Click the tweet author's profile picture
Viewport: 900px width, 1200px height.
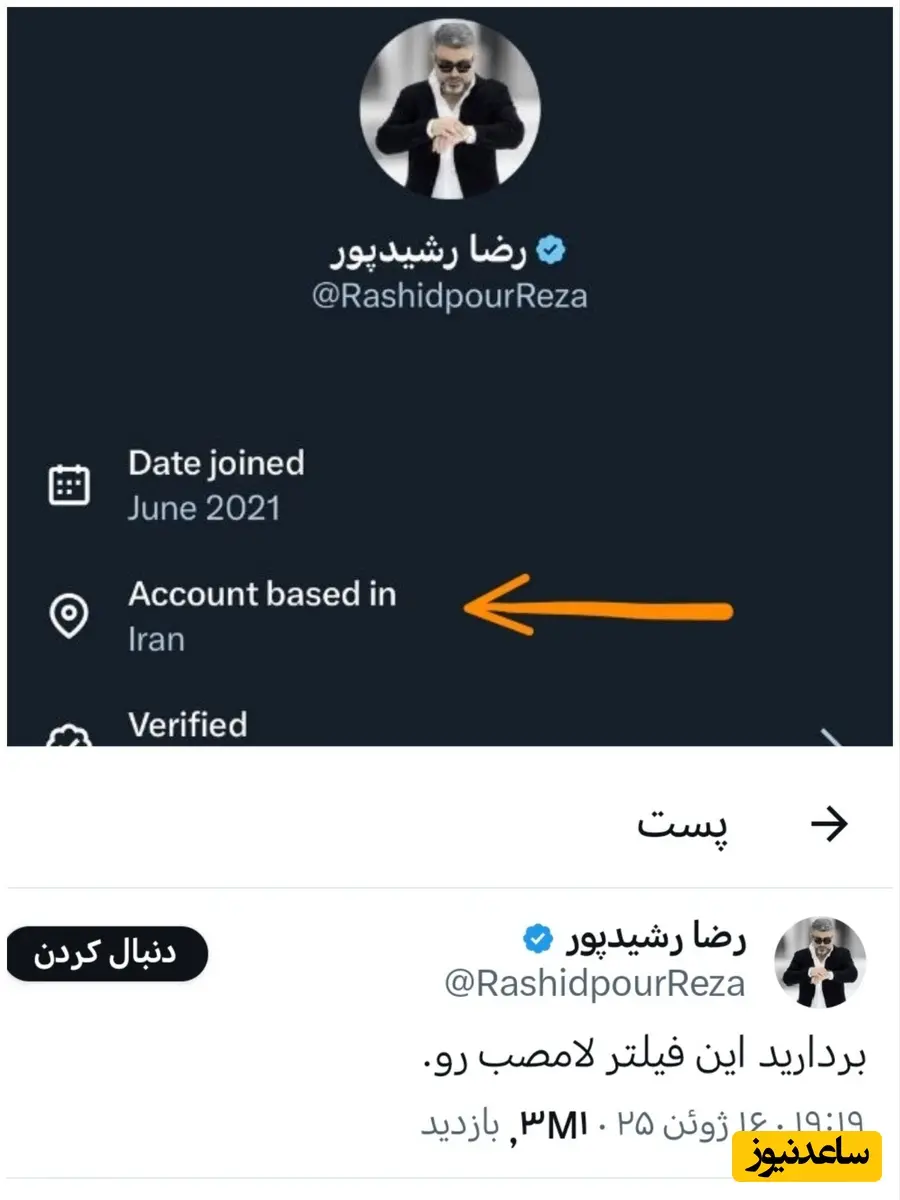[x=818, y=960]
